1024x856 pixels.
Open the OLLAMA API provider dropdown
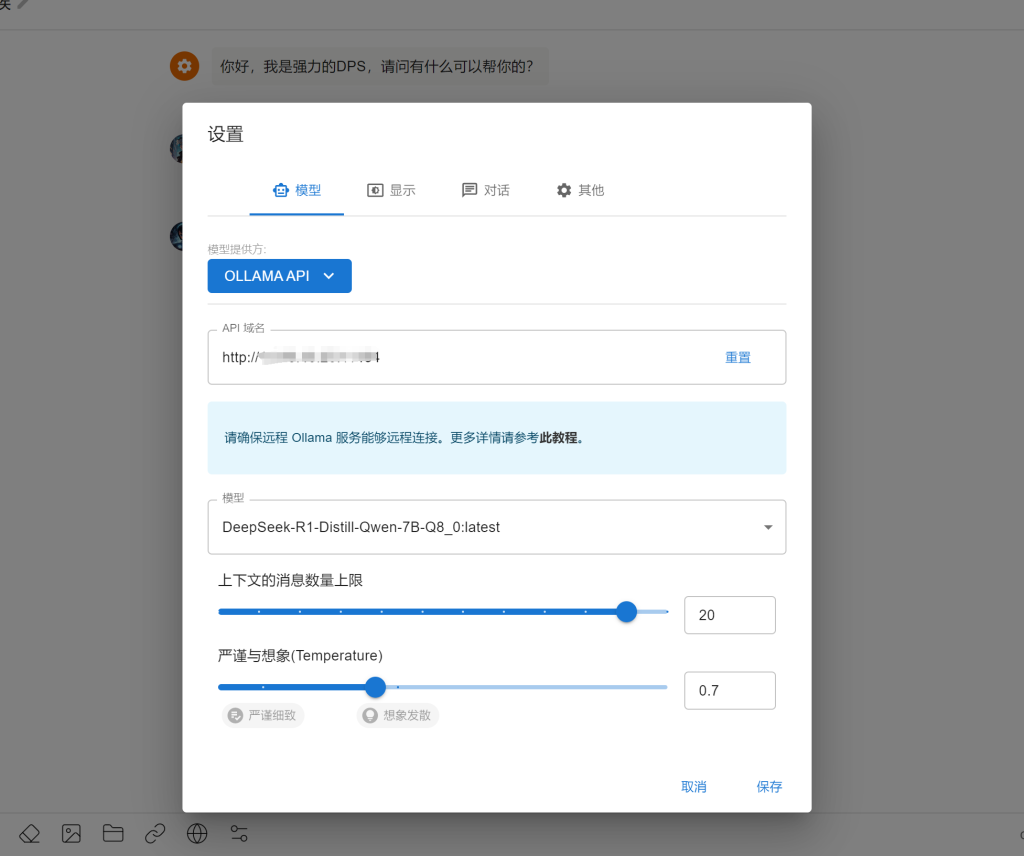(279, 276)
